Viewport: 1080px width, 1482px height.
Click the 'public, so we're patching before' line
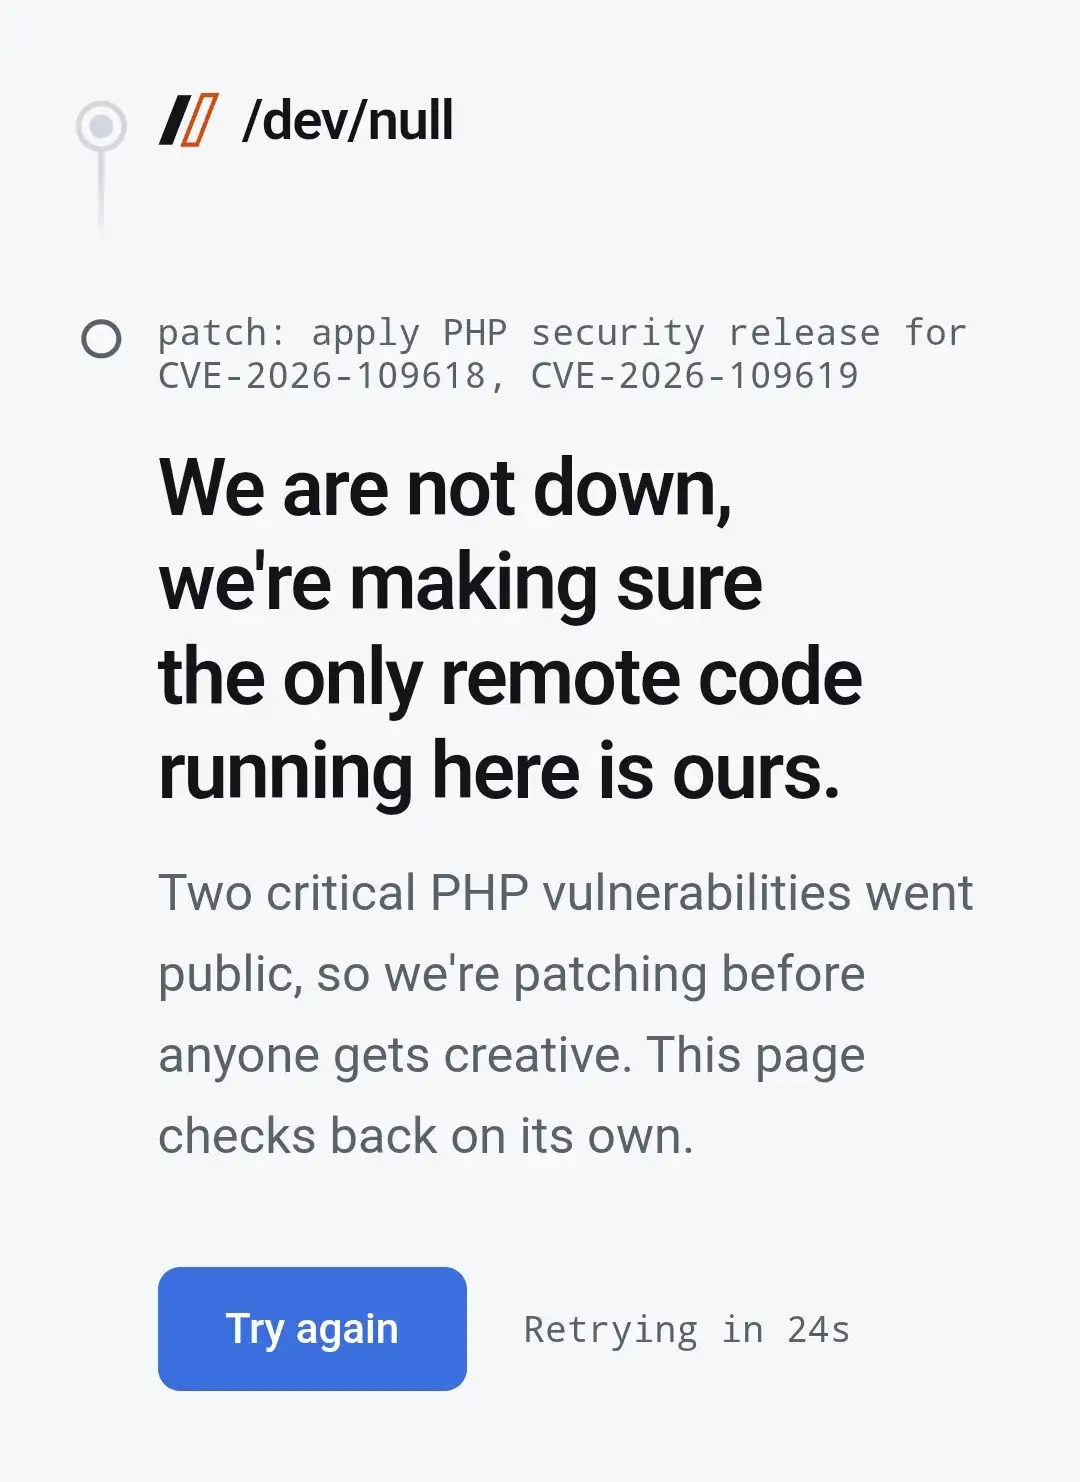[512, 974]
